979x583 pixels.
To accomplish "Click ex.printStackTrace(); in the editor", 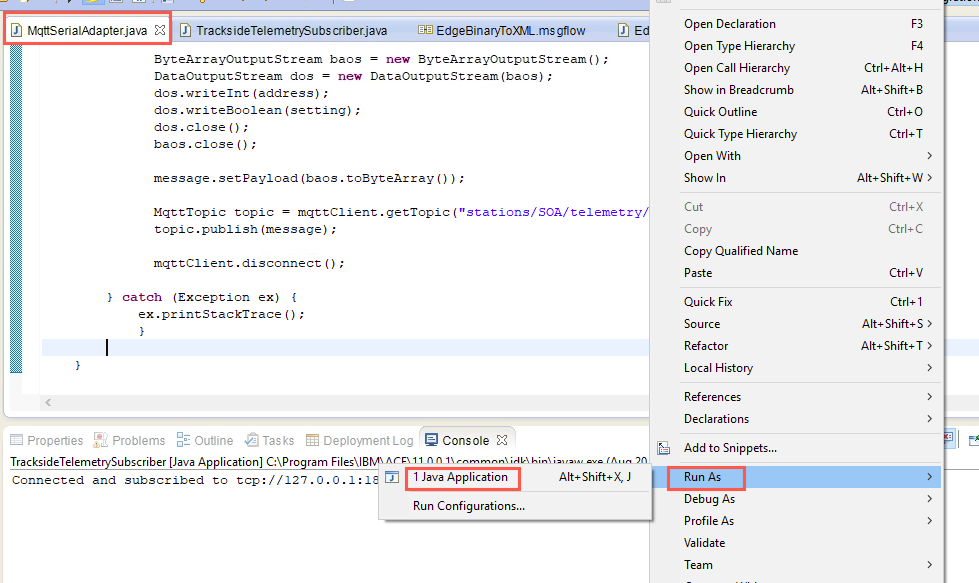I will point(221,314).
